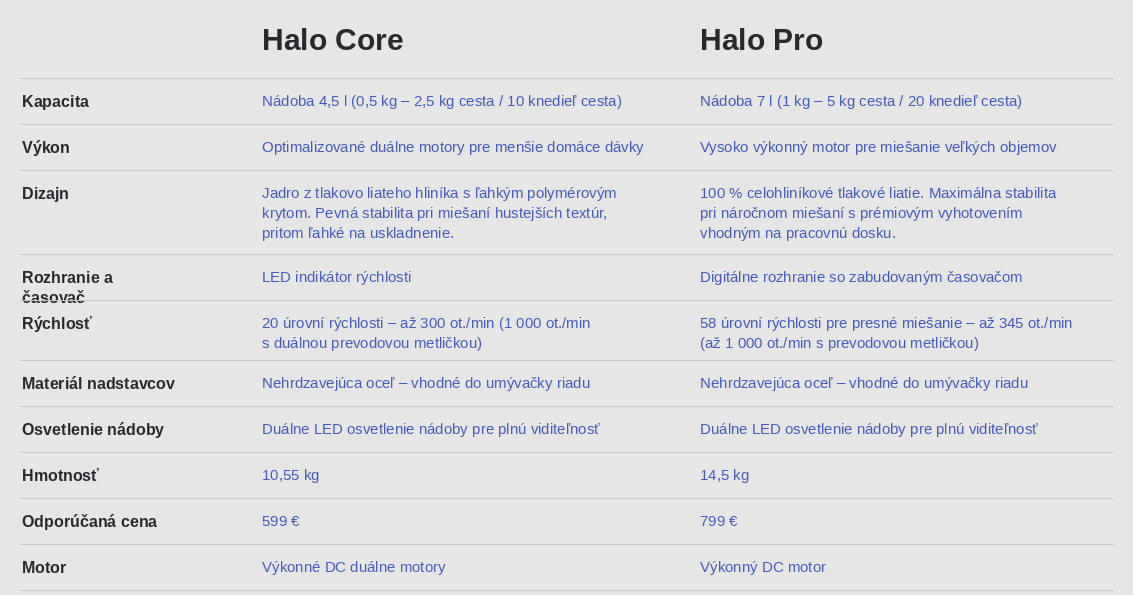Click the 14,5 kg weight value
This screenshot has height=595, width=1133.
pyautogui.click(x=725, y=475)
